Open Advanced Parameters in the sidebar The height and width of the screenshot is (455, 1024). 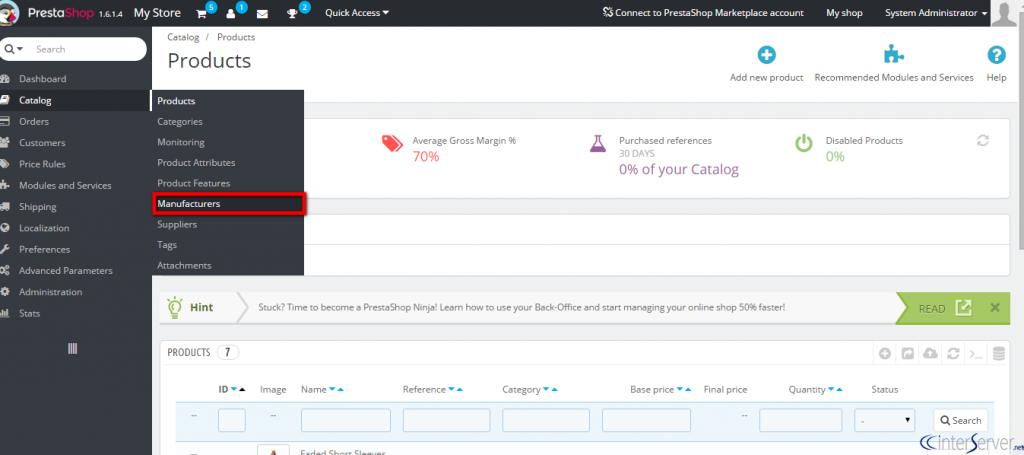coord(65,271)
